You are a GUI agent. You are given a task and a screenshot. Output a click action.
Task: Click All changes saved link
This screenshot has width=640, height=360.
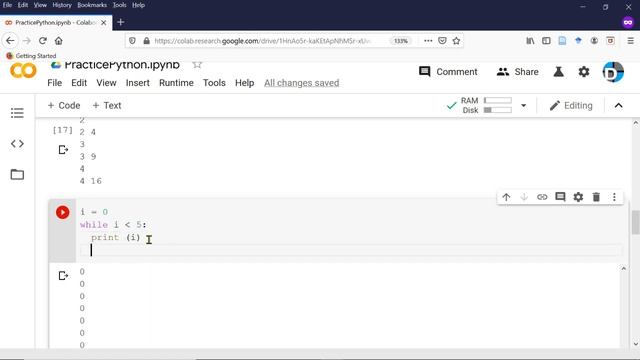[302, 83]
